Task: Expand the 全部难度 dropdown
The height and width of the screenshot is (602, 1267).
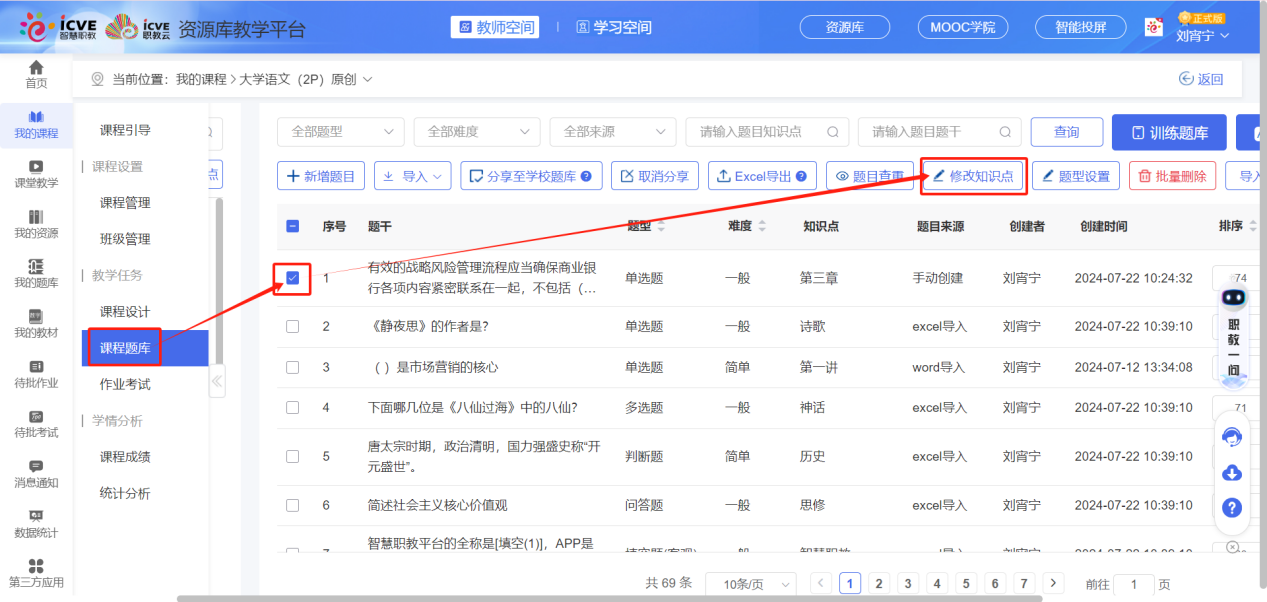Action: (477, 131)
